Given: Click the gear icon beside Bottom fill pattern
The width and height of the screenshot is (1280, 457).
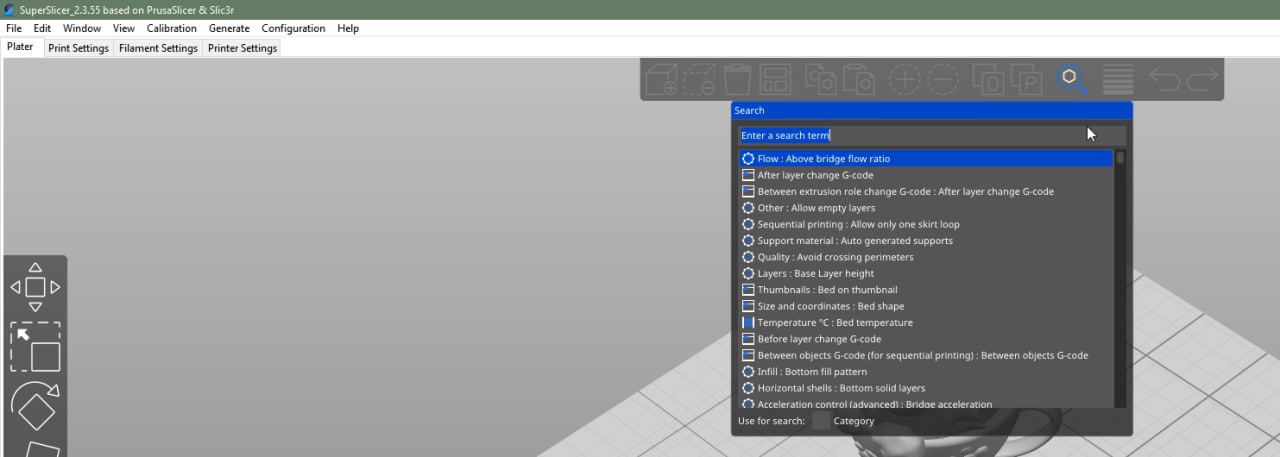Looking at the screenshot, I should click(748, 372).
